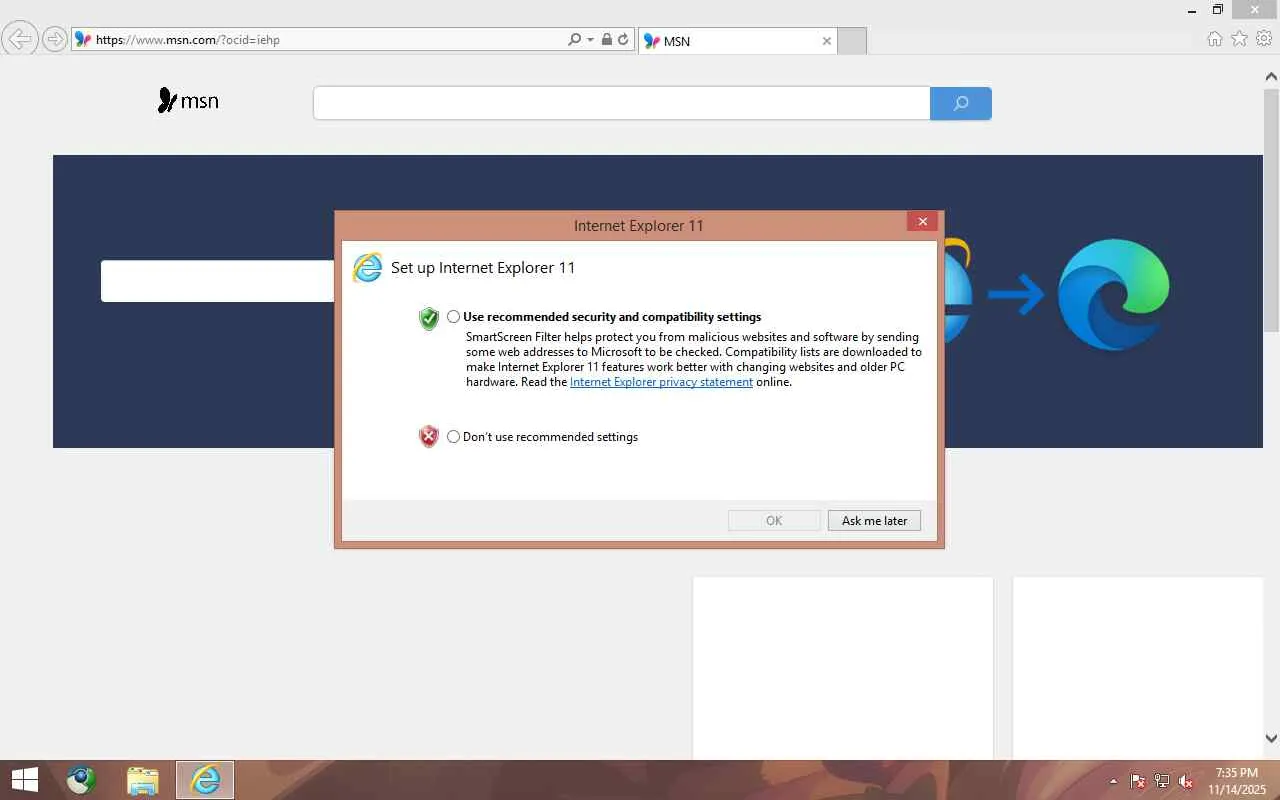Close the Internet Explorer 11 setup dialog
1280x800 pixels.
(x=922, y=222)
